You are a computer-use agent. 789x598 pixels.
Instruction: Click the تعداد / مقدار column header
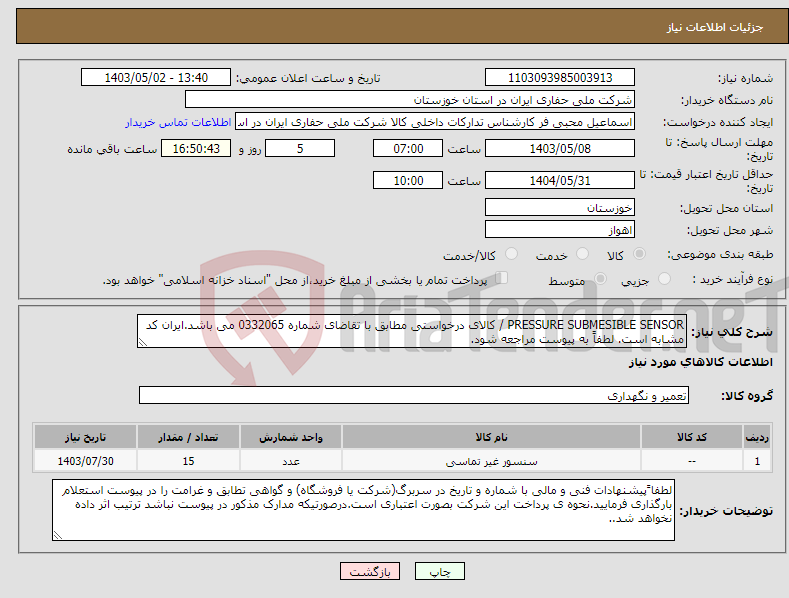188,437
